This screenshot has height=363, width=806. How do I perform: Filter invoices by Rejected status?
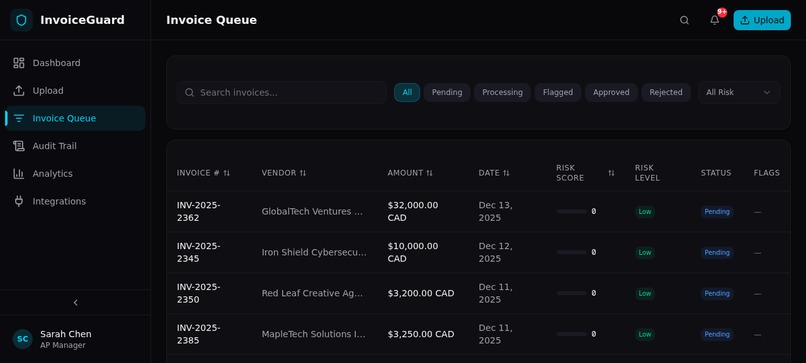click(666, 93)
